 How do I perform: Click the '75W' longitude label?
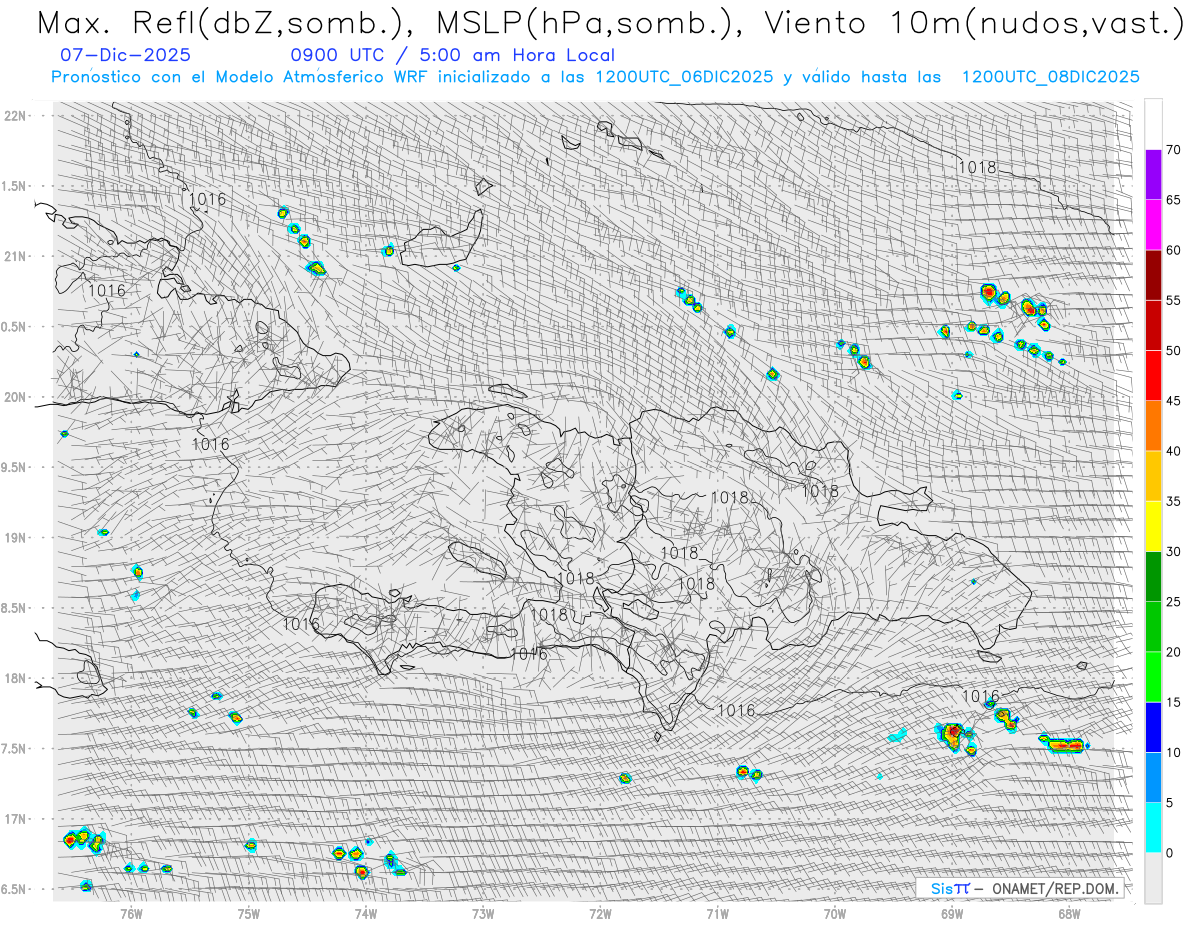click(249, 912)
